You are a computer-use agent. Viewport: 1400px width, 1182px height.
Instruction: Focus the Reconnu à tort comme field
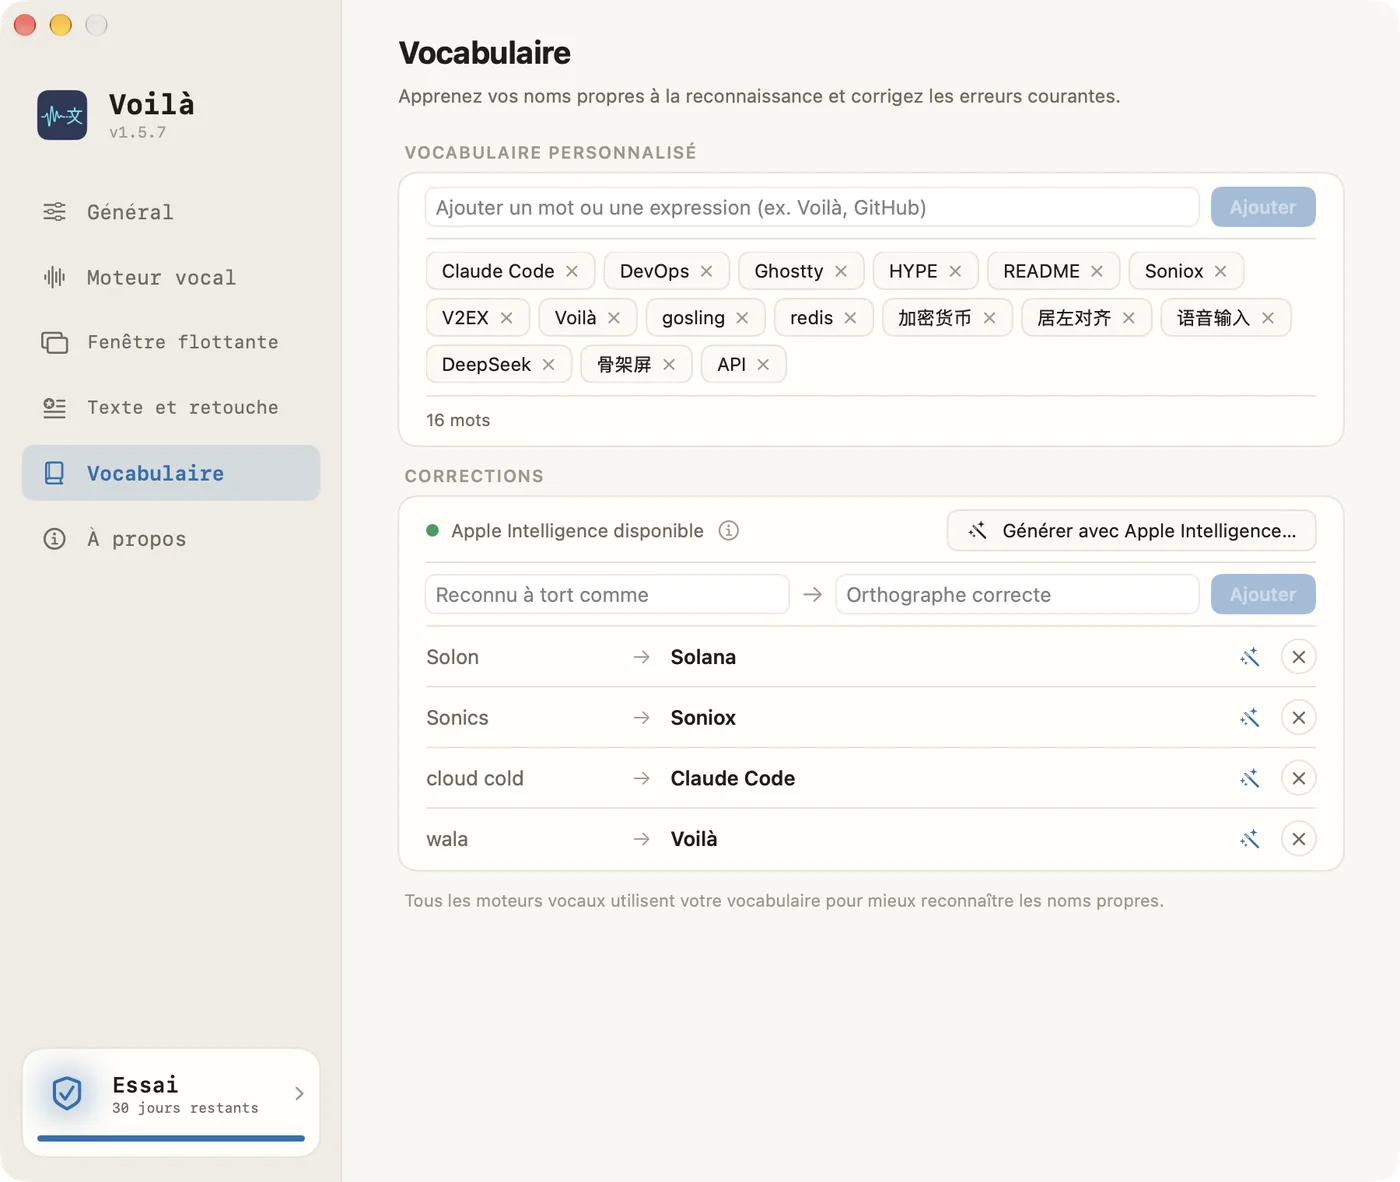(607, 594)
